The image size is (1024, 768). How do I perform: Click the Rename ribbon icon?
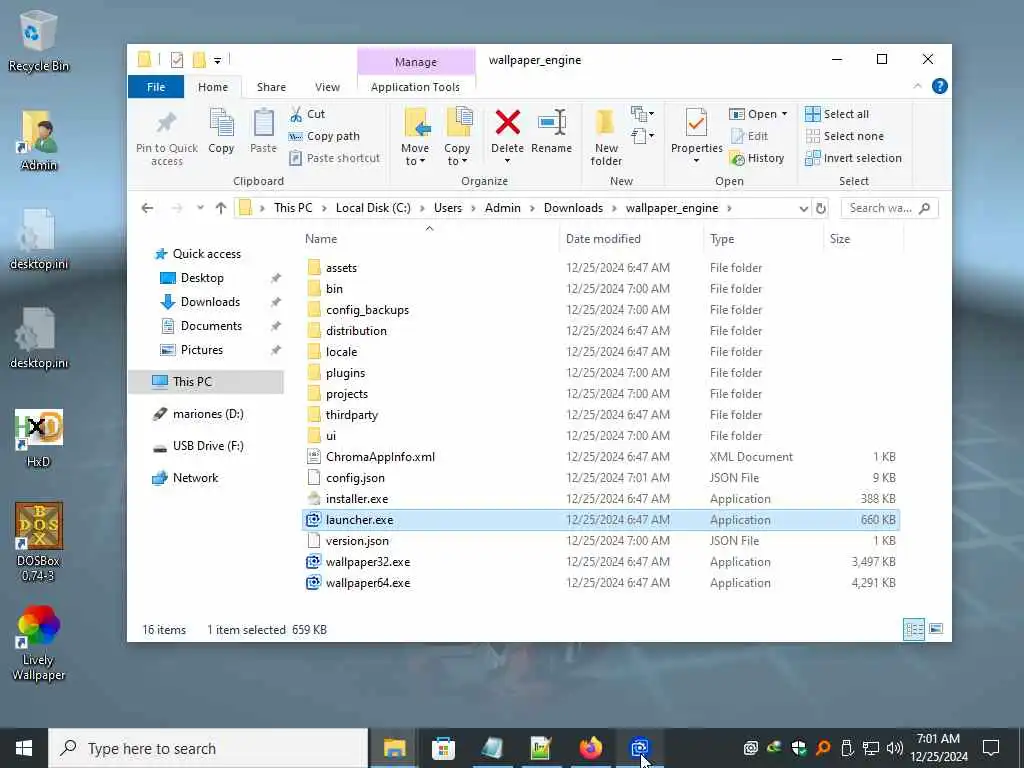click(552, 122)
